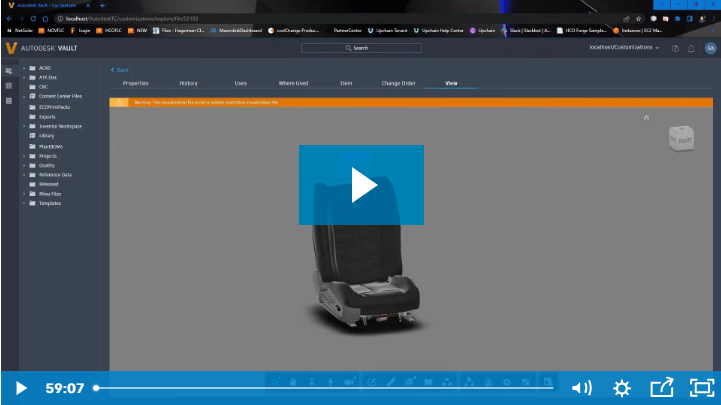Open the browser extensions puzzle icon
The image size is (721, 405).
(x=677, y=19)
